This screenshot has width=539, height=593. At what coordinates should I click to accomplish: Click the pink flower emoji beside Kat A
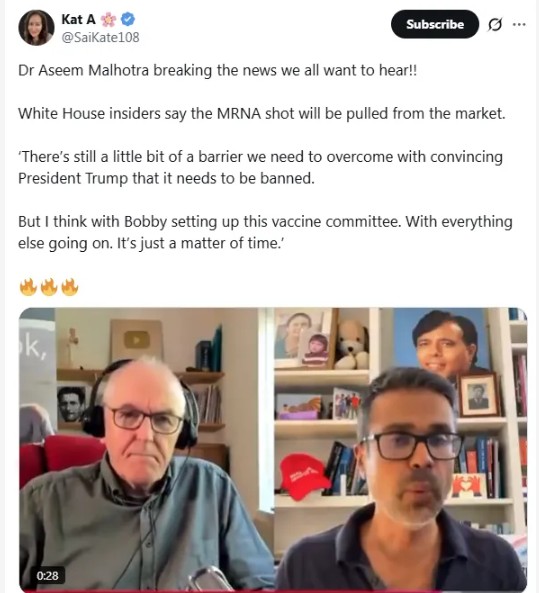[109, 19]
